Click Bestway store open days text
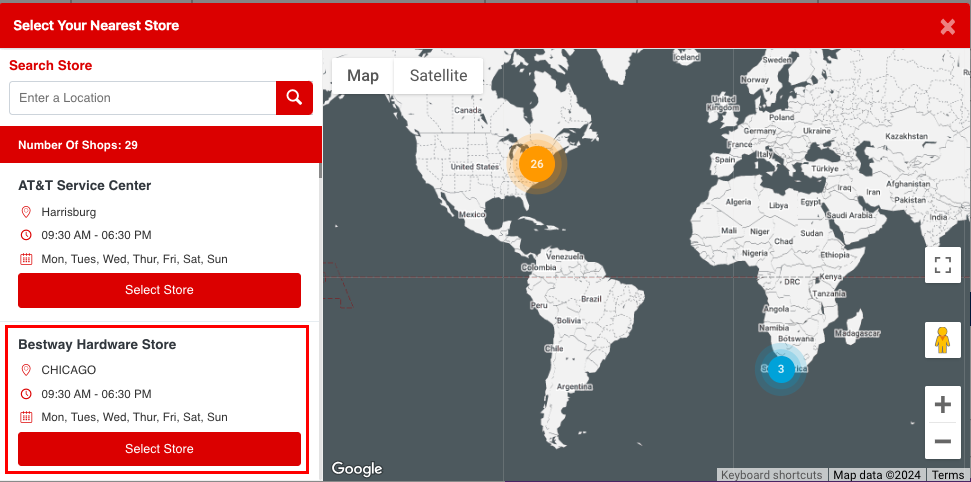 click(134, 417)
